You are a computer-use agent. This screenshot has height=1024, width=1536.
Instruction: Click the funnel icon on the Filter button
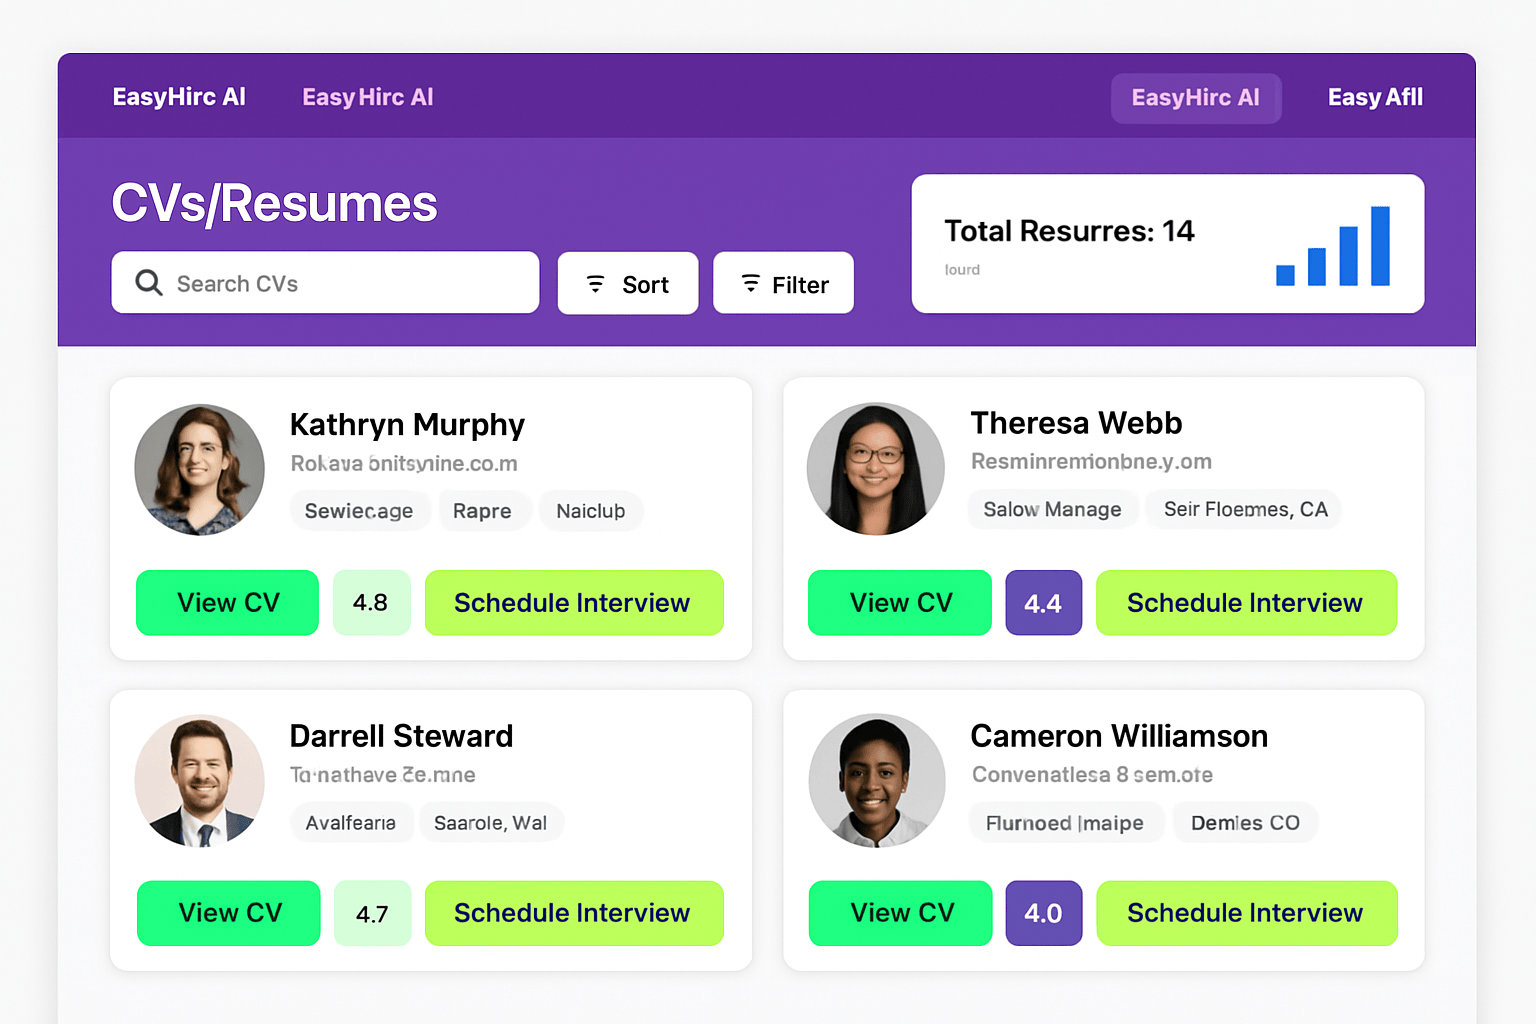[x=749, y=283]
